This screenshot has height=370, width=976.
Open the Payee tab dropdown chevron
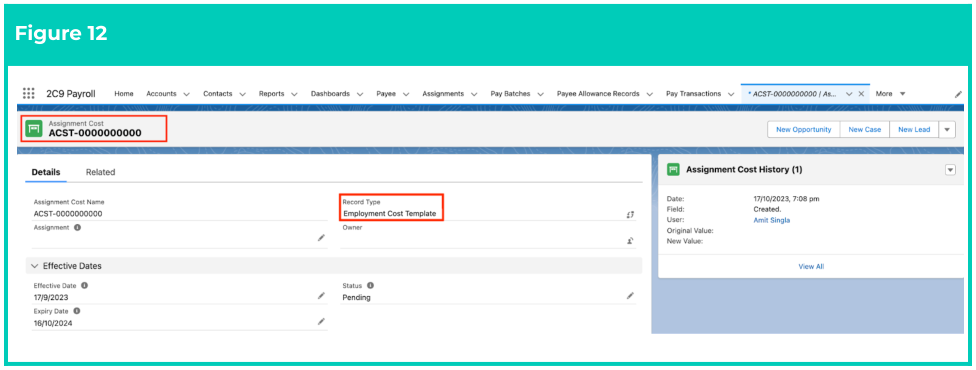coord(406,94)
